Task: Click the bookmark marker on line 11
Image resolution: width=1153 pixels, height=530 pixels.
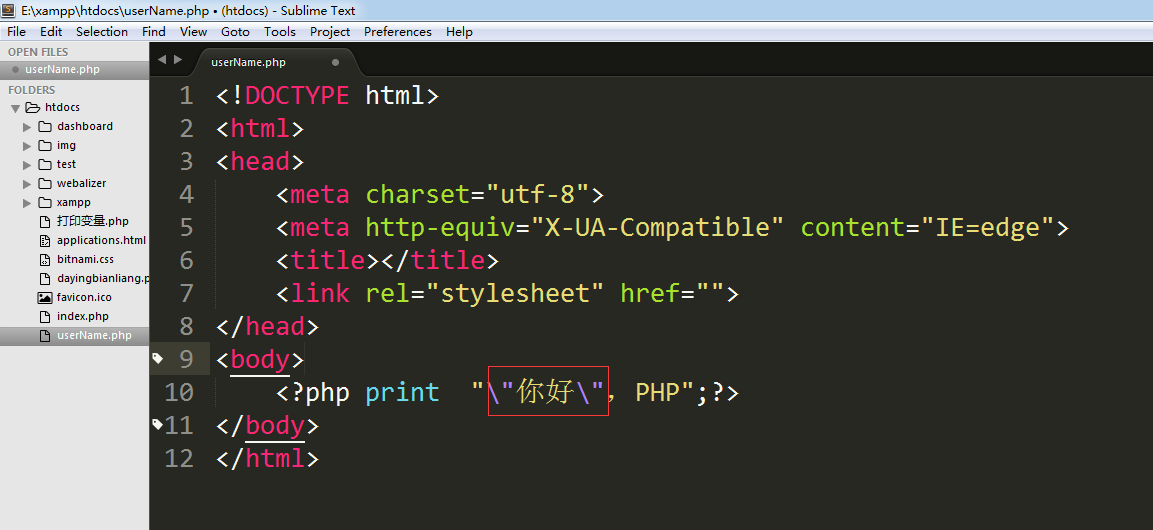Action: click(157, 424)
